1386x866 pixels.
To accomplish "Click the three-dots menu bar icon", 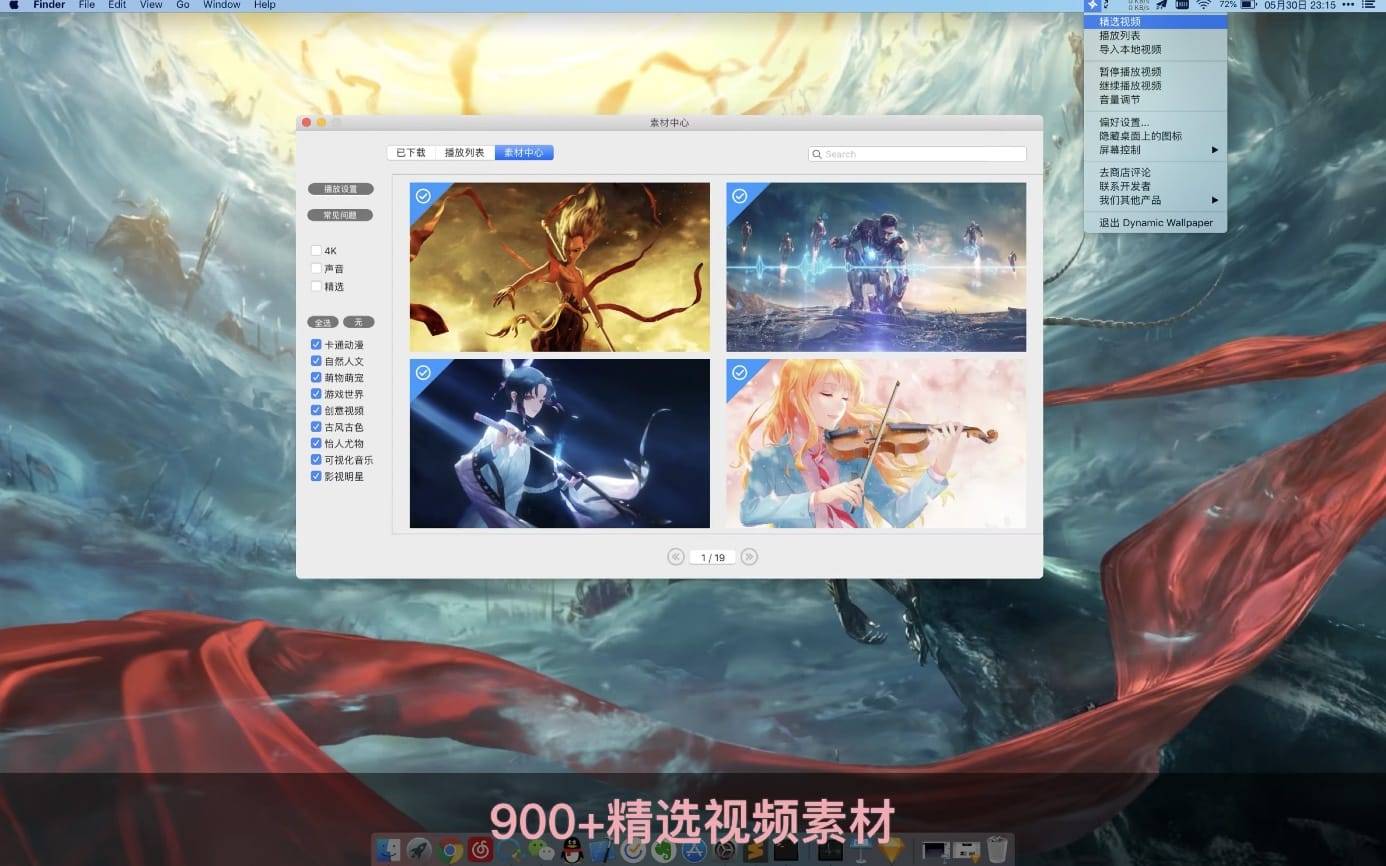I will click(1349, 5).
